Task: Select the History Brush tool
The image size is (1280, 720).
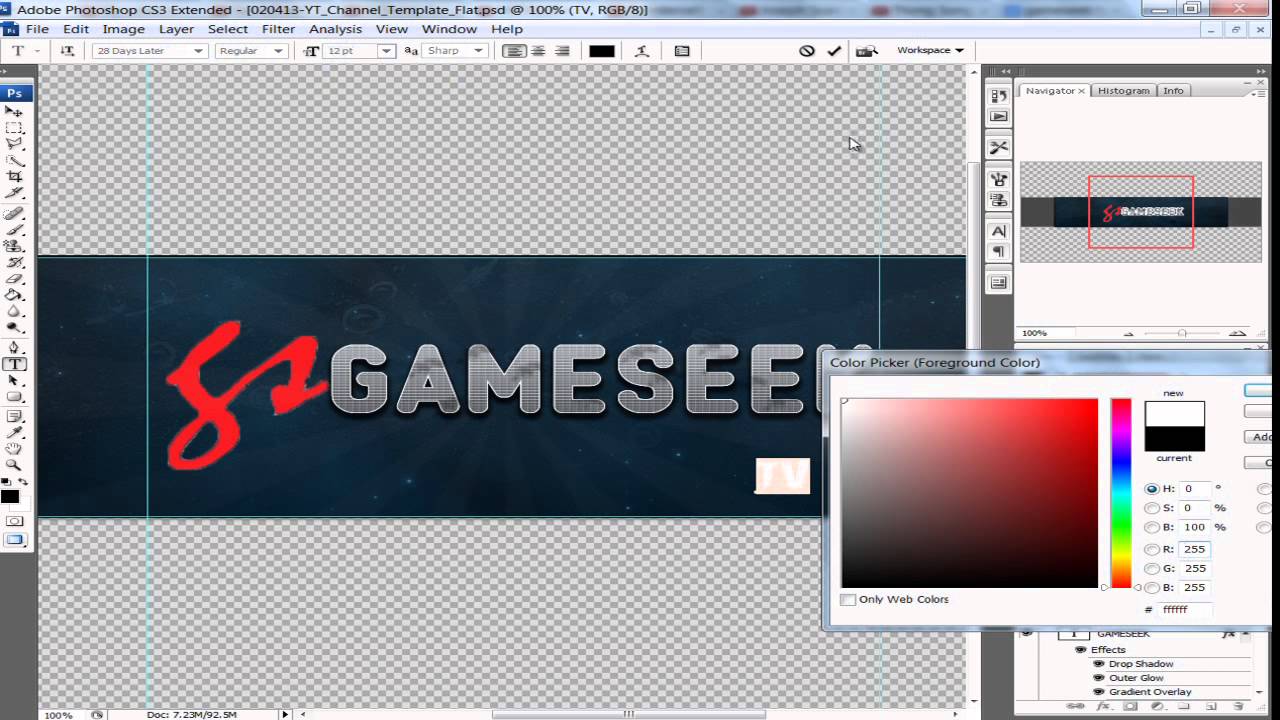Action: click(x=14, y=262)
